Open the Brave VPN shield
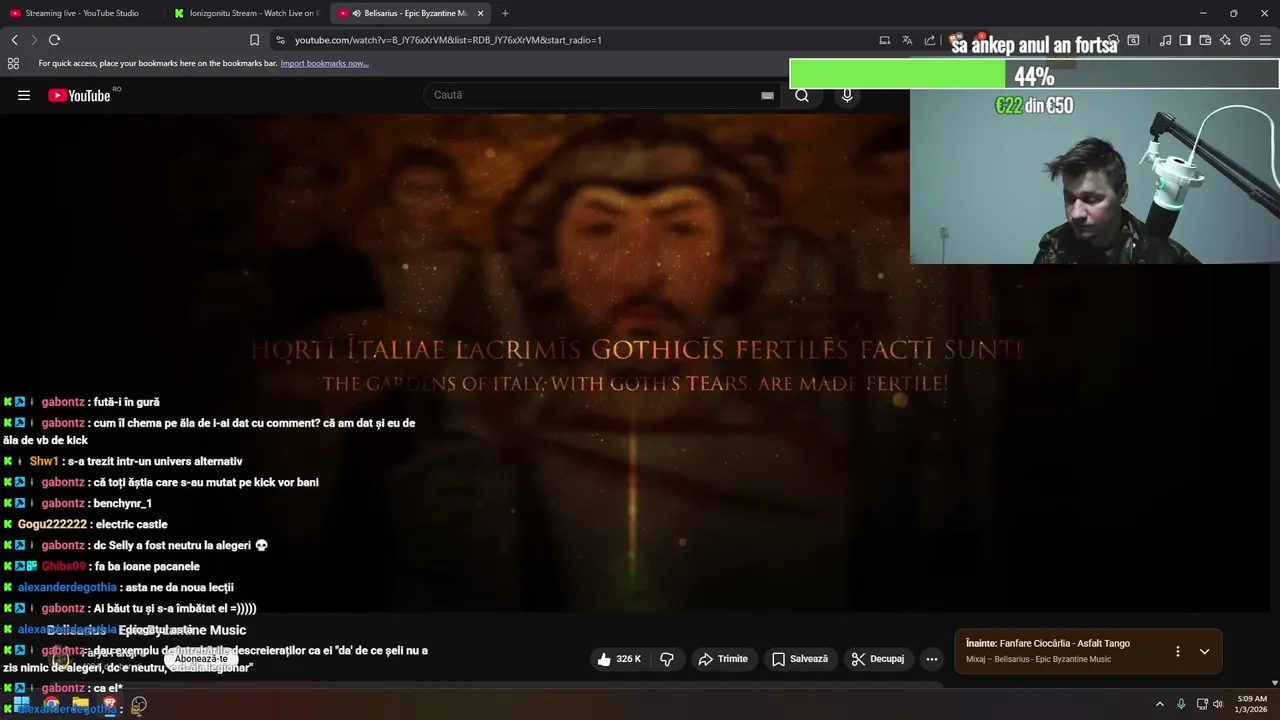 (1245, 40)
